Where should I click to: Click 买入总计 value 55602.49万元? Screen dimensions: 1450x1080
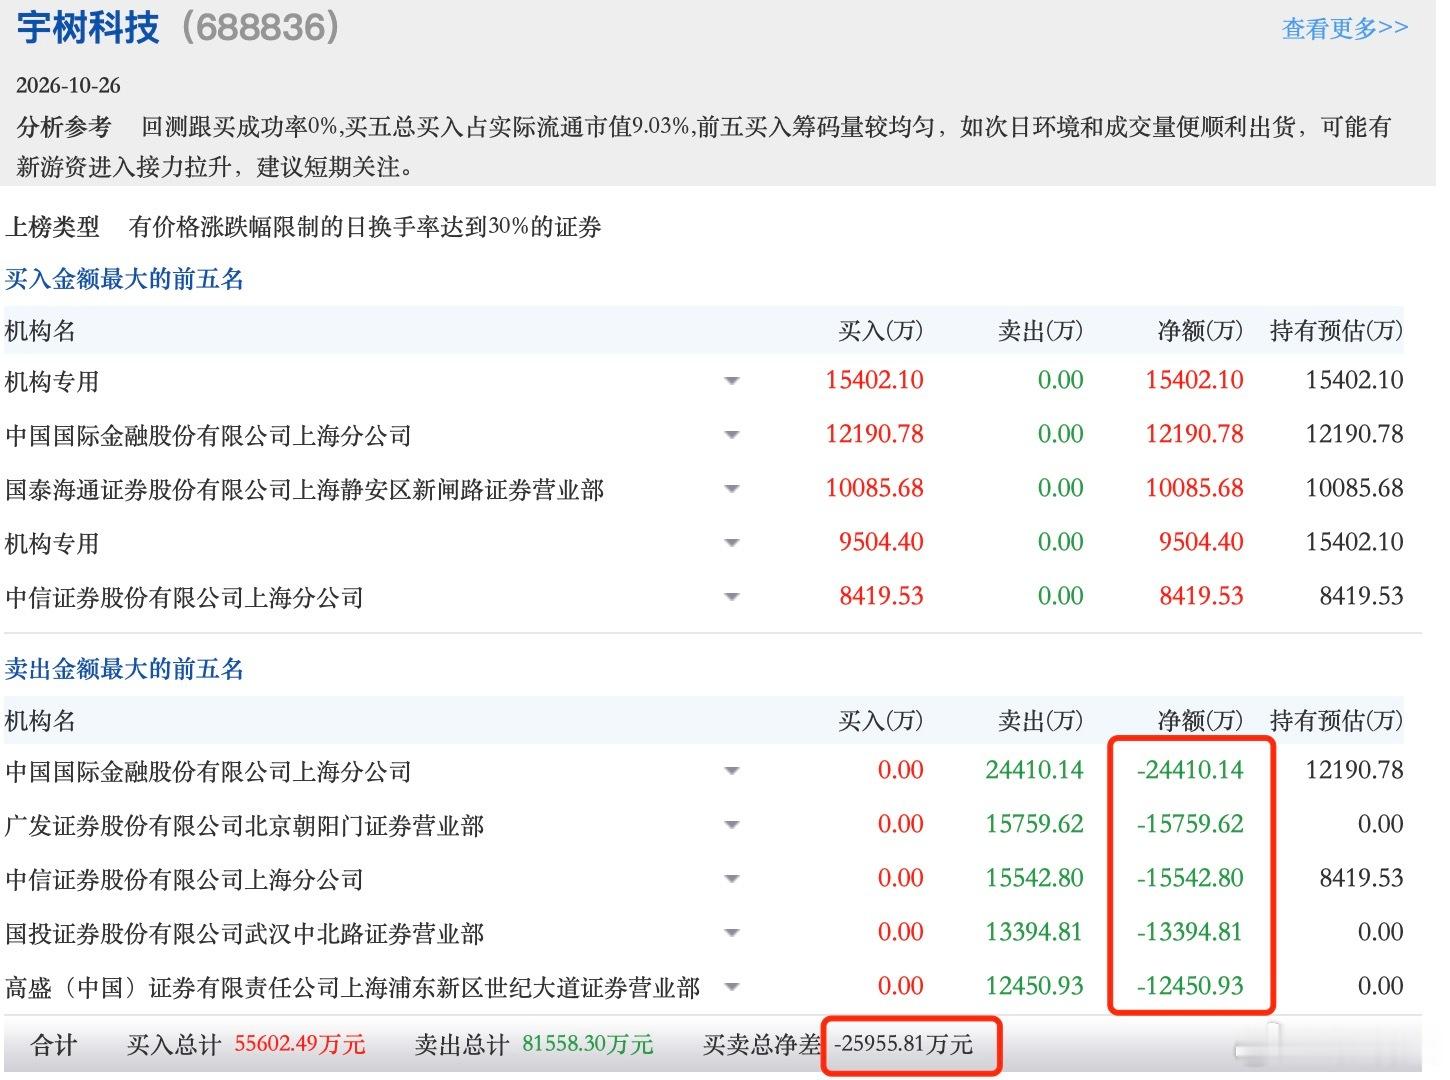300,1045
